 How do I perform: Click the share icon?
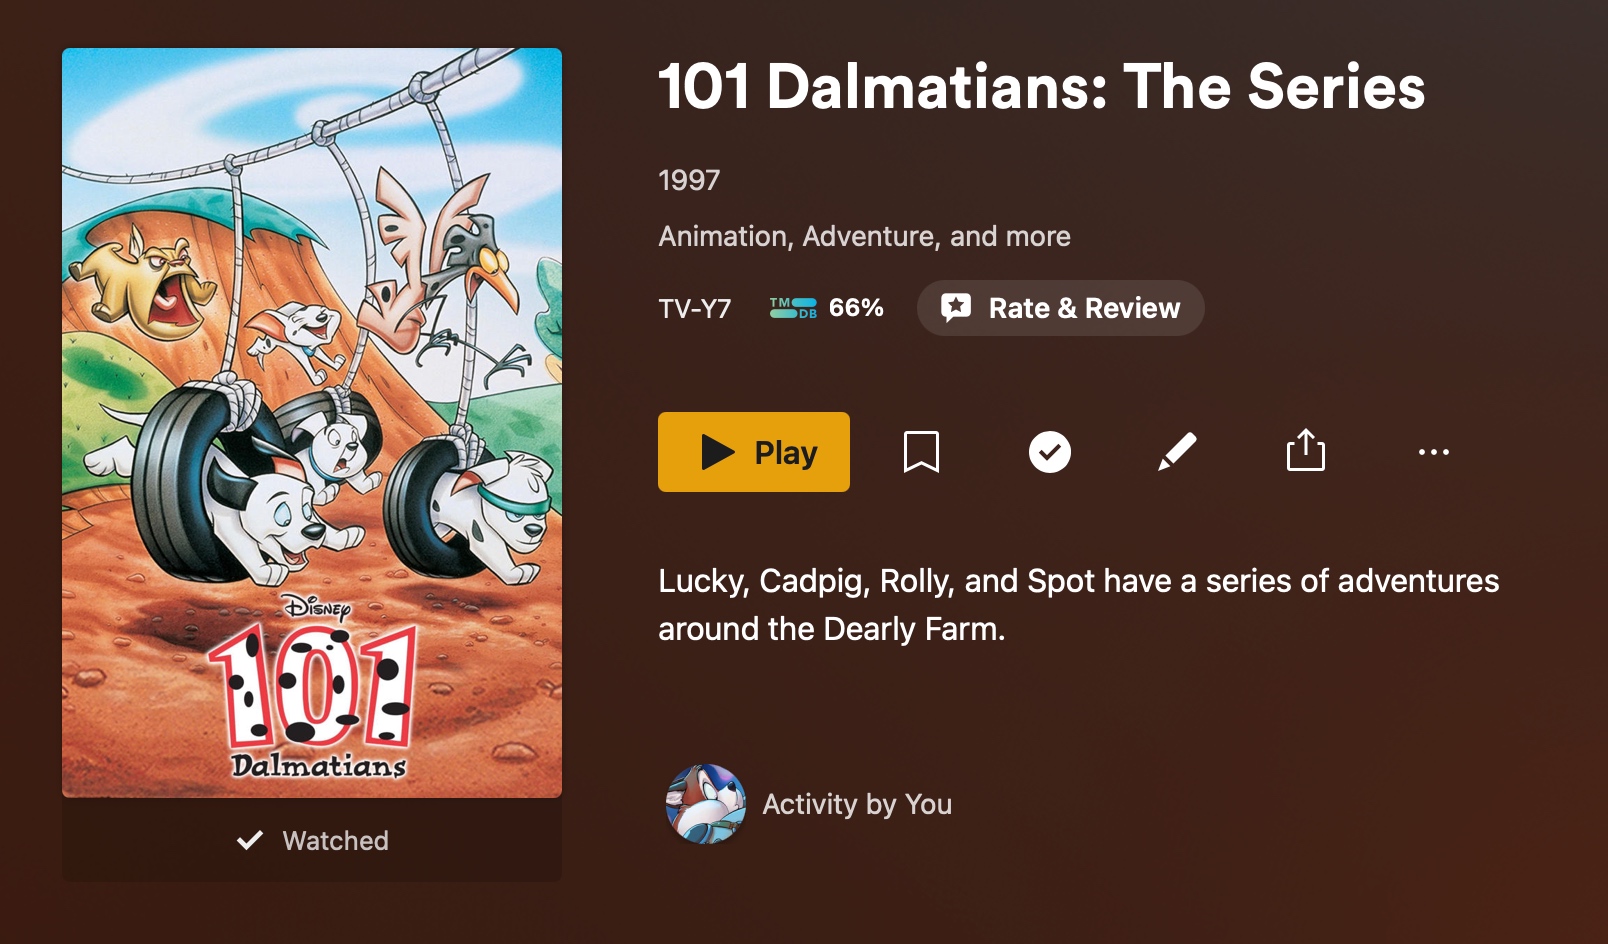point(1305,450)
